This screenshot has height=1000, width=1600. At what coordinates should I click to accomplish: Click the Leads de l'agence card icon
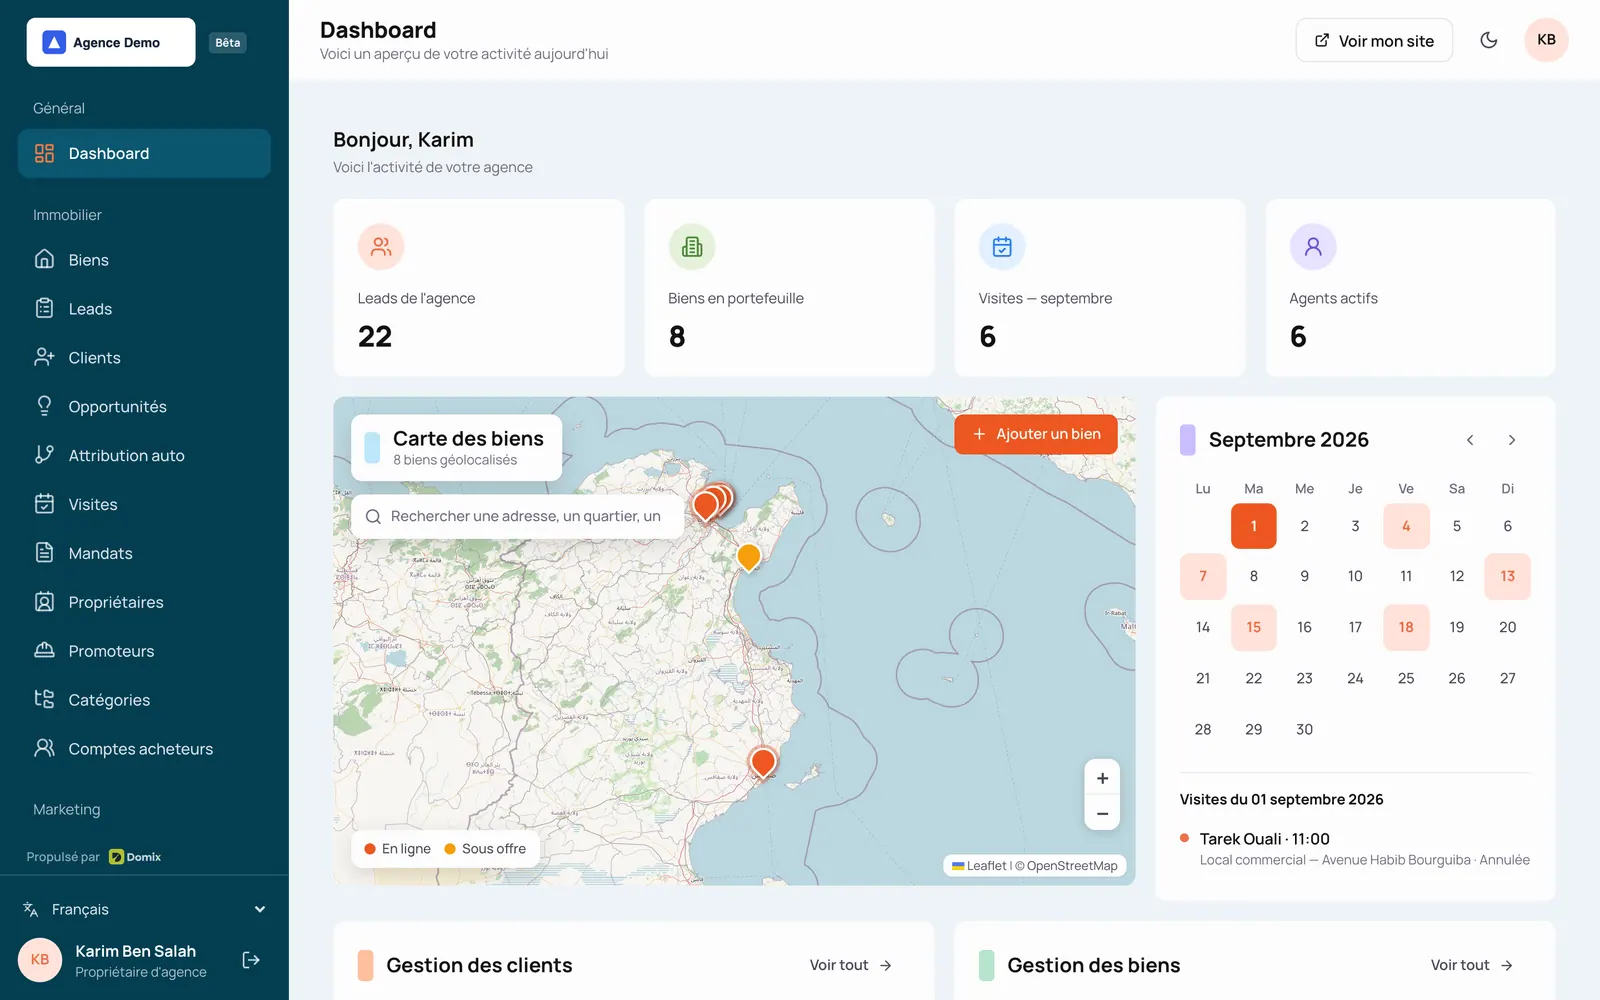(381, 247)
